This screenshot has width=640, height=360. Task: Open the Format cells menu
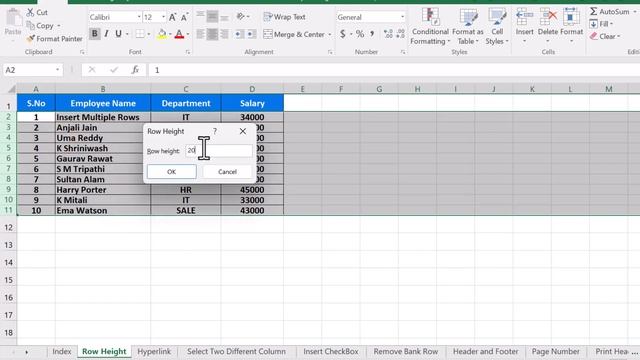click(x=571, y=25)
